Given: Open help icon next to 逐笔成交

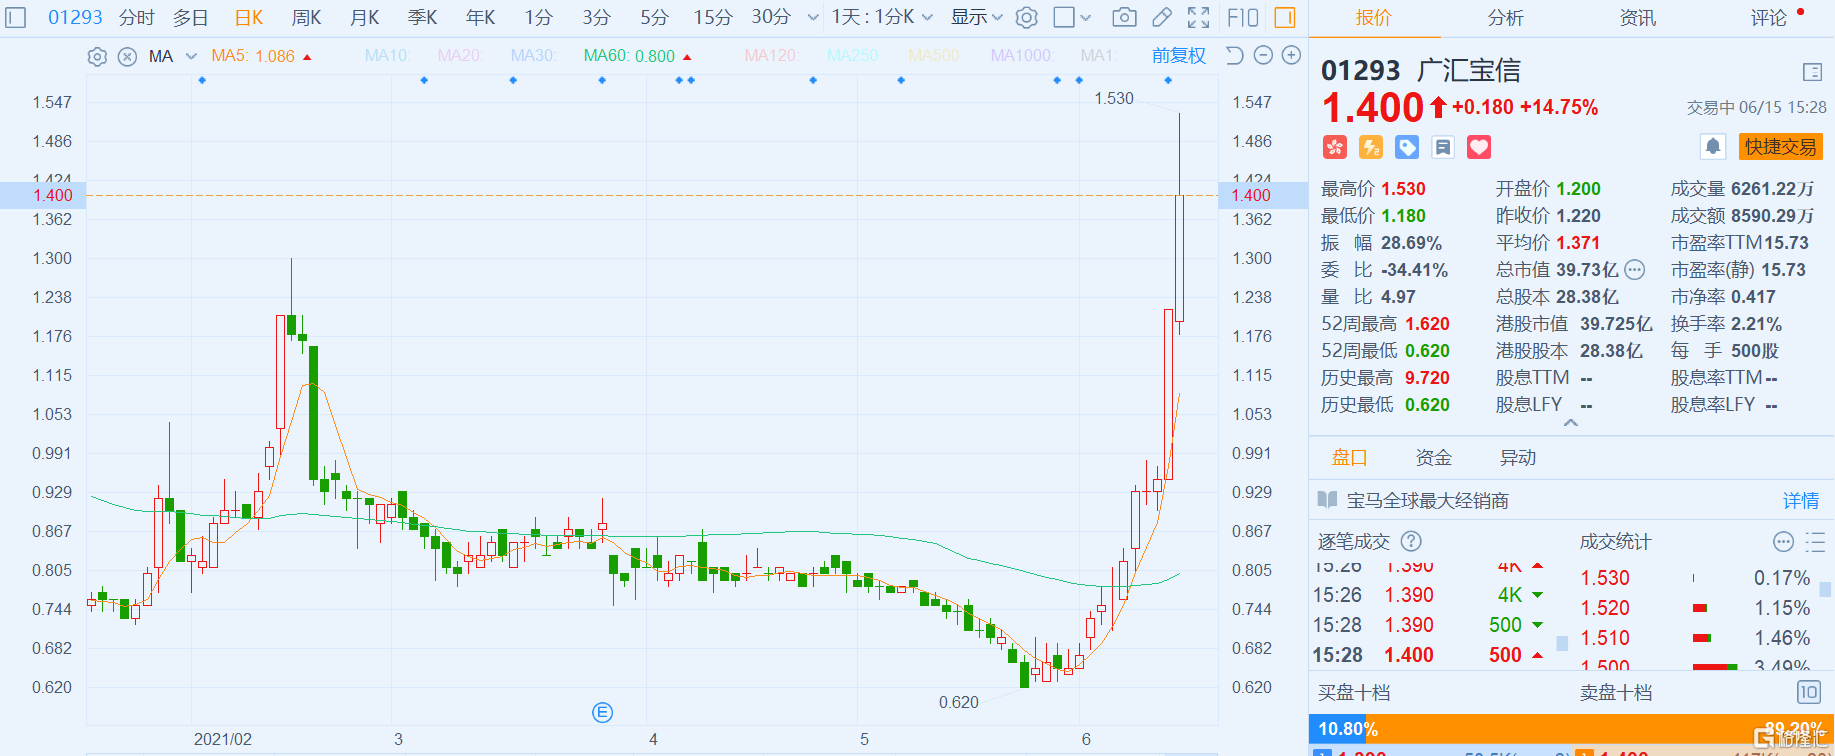Looking at the screenshot, I should click(1411, 541).
